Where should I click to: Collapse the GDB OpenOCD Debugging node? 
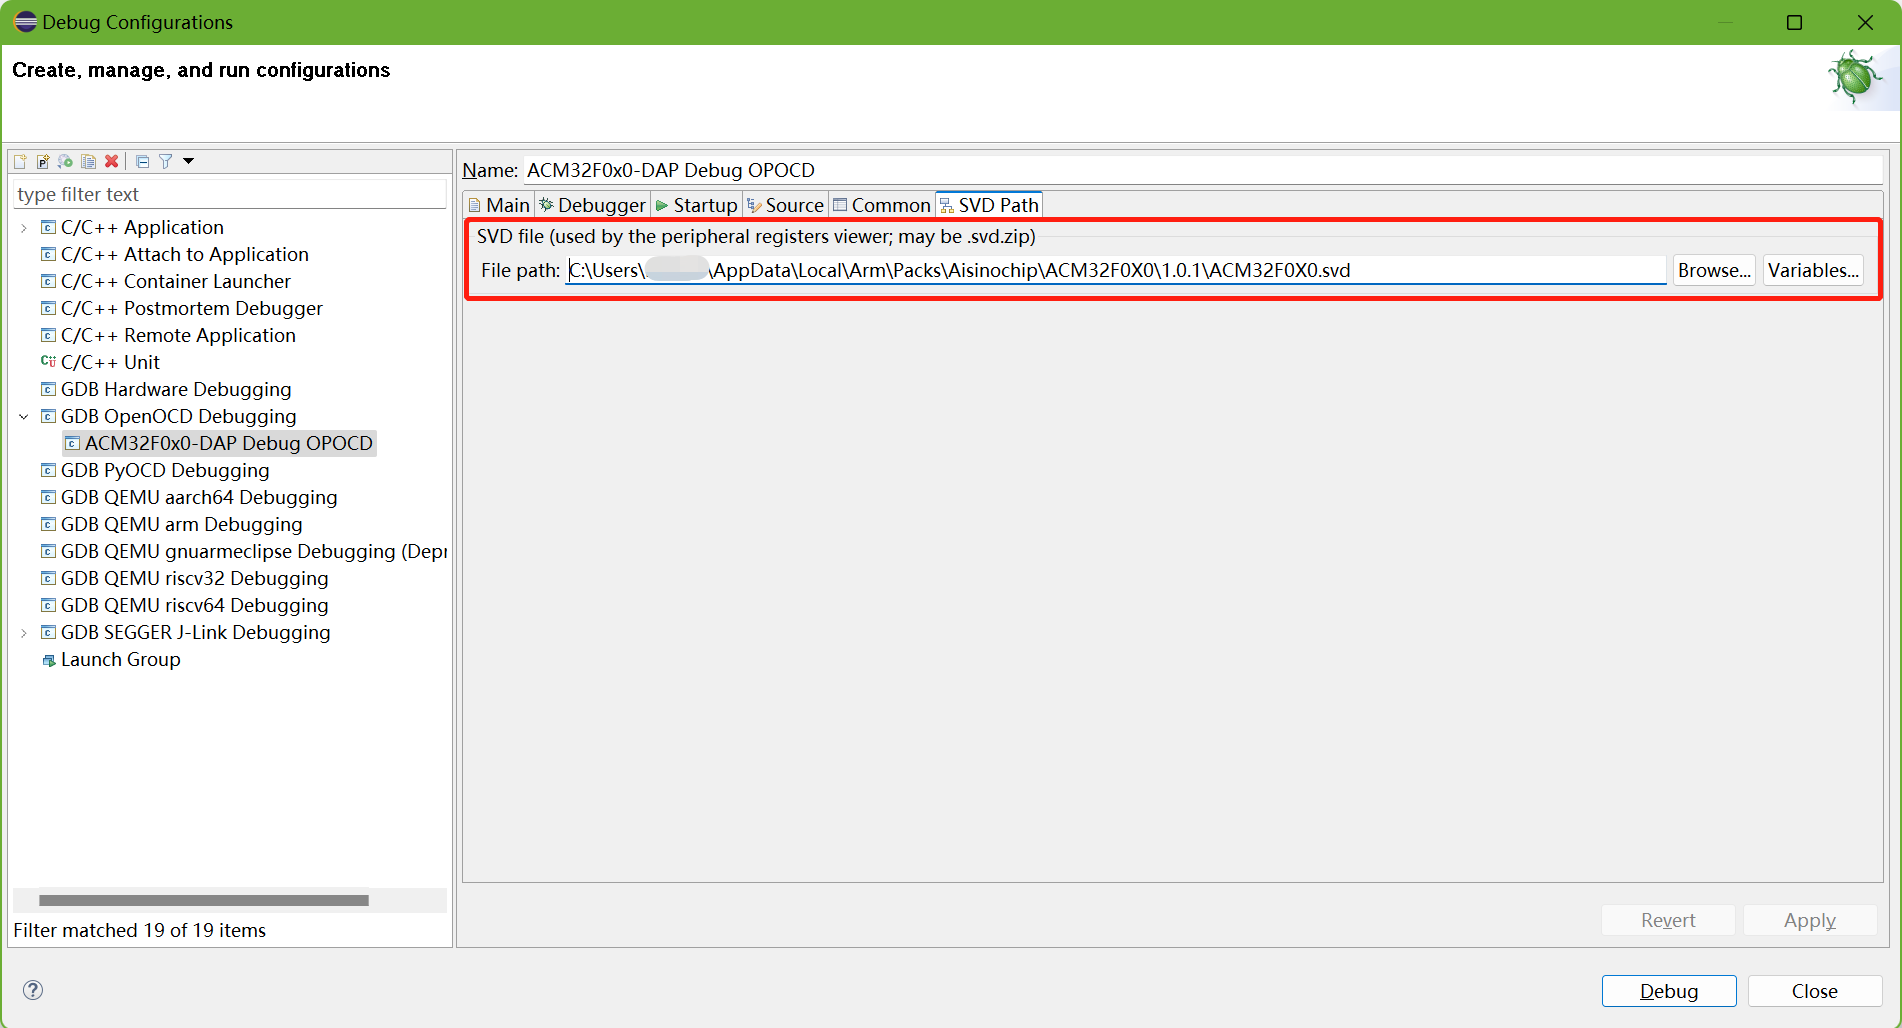[x=24, y=417]
